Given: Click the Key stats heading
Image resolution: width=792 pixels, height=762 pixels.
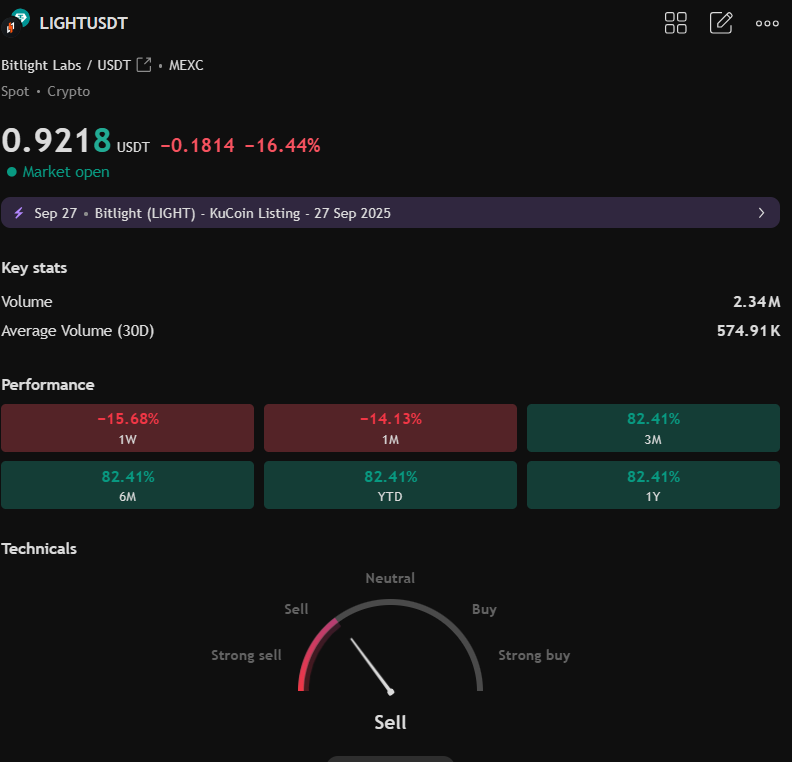Looking at the screenshot, I should pos(34,268).
